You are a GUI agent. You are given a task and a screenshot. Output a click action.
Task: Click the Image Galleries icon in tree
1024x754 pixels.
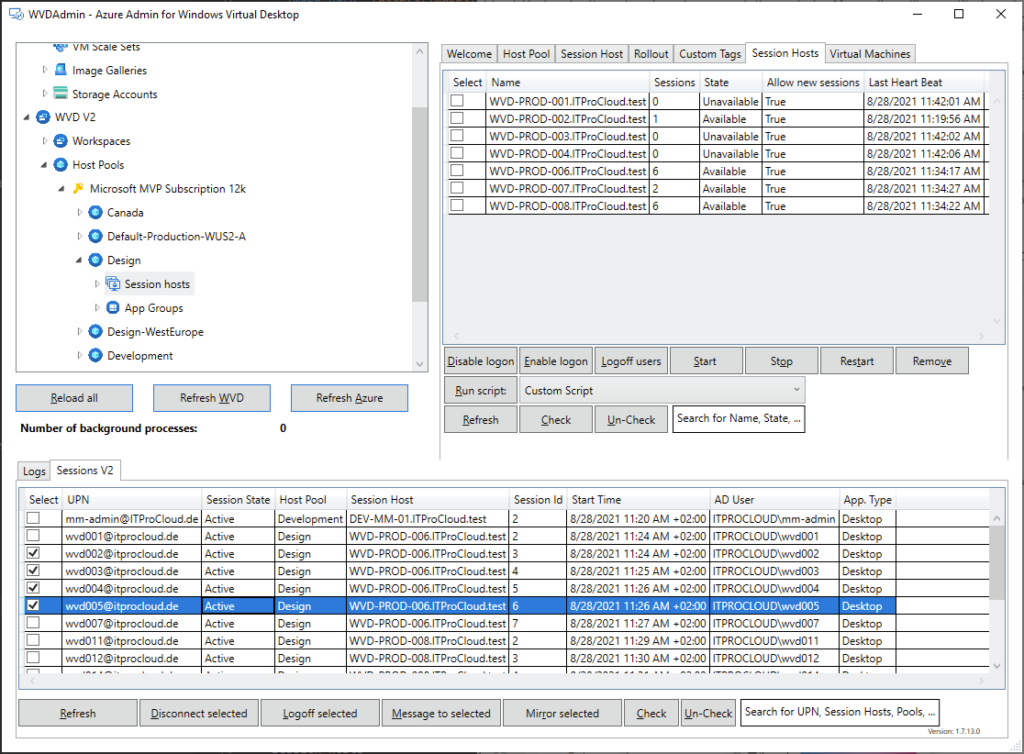61,70
